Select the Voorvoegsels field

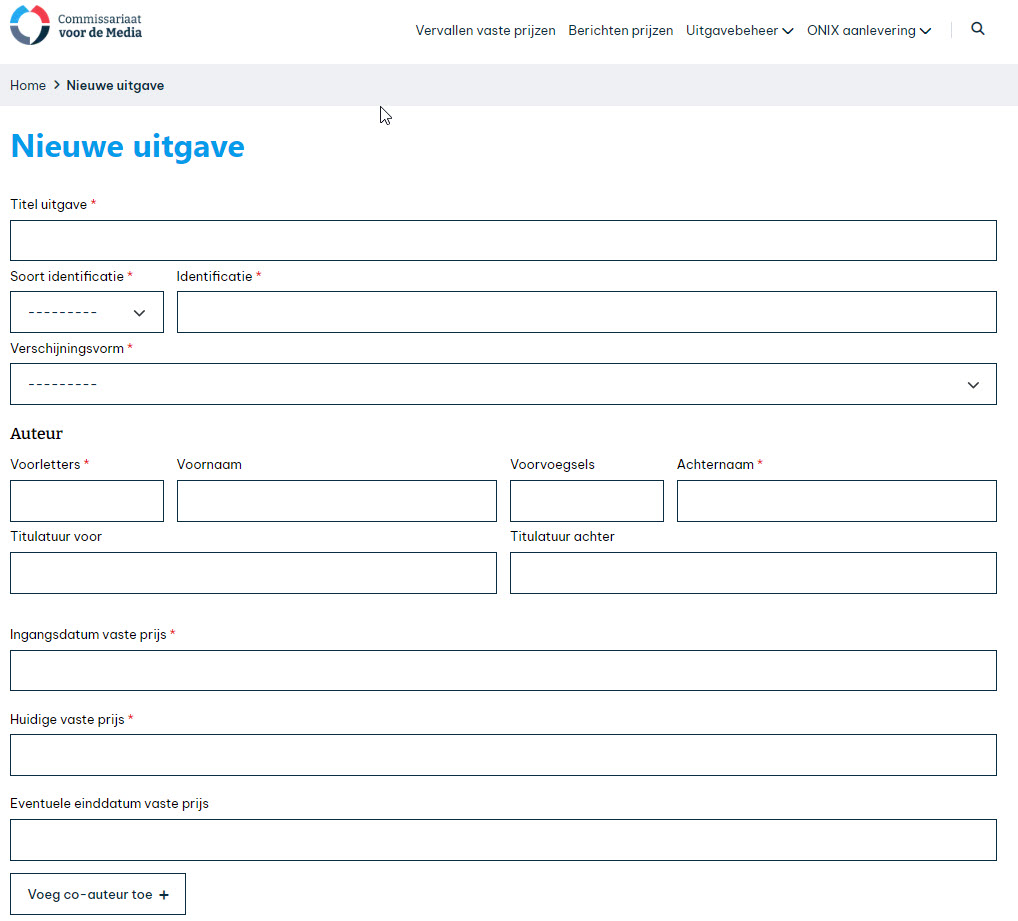(586, 501)
